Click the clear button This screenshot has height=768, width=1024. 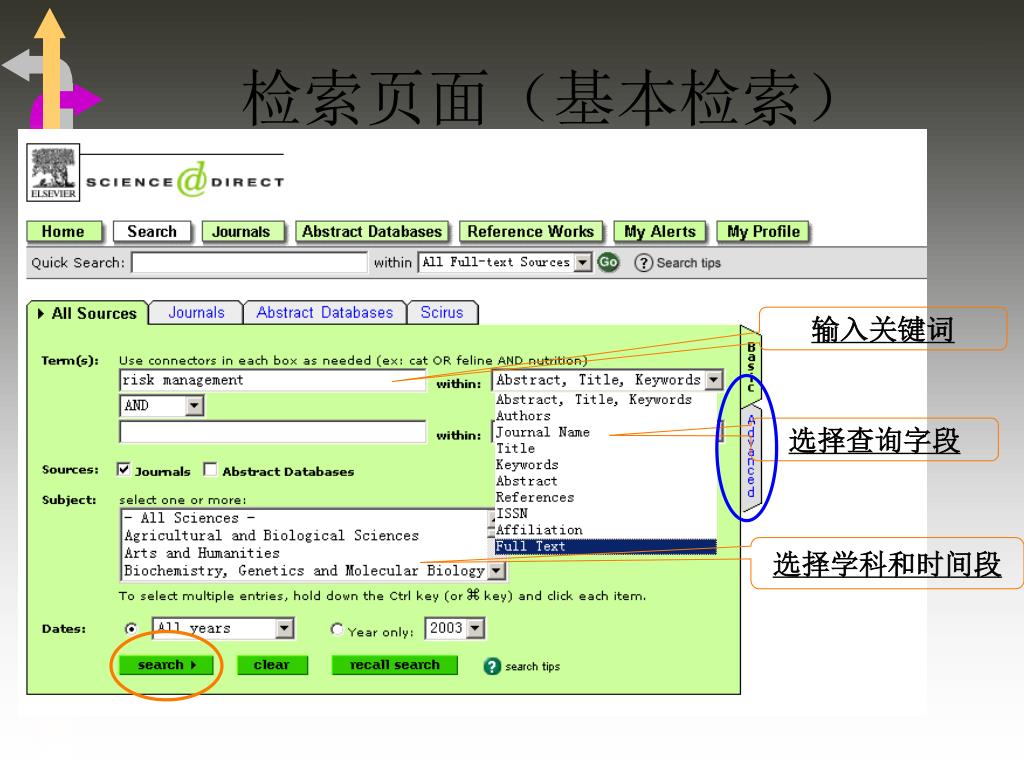coord(272,665)
